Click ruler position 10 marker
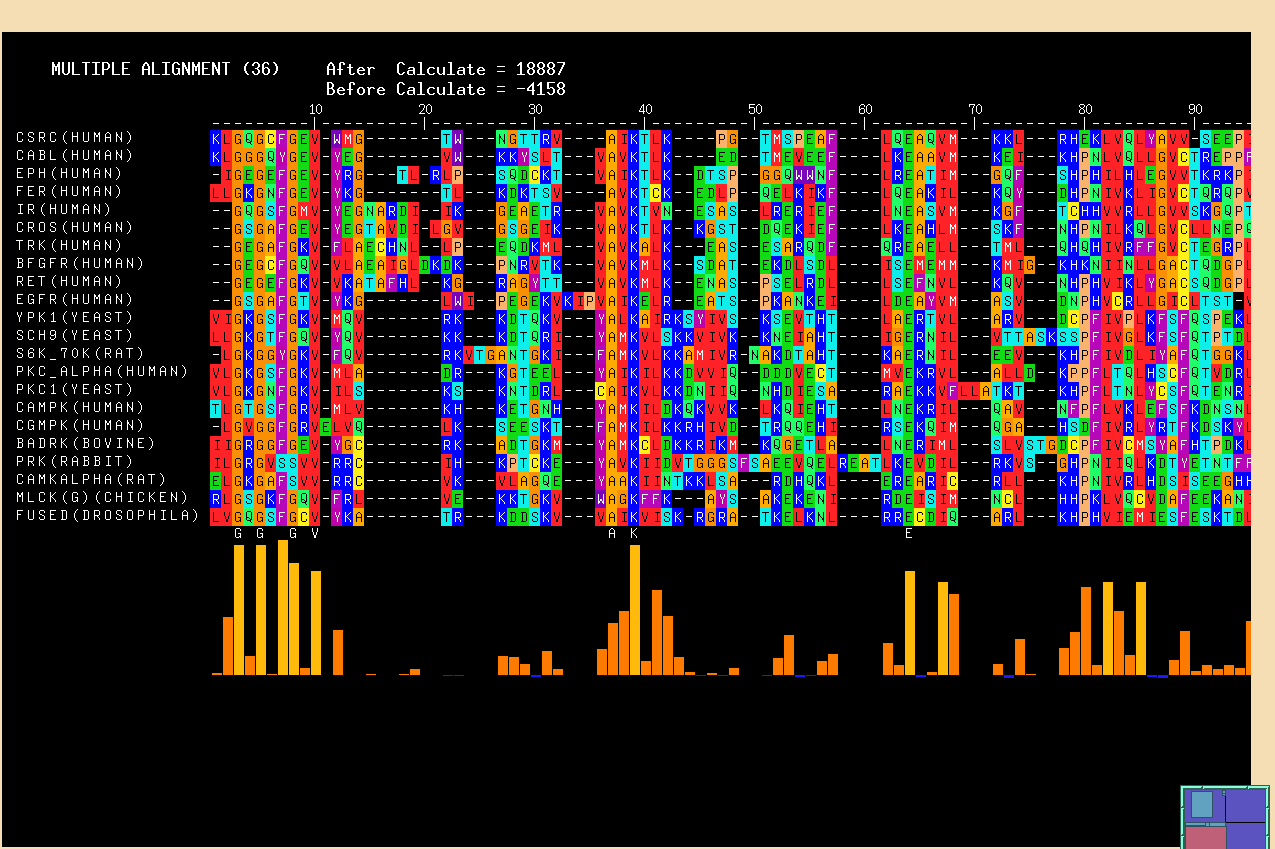This screenshot has width=1275, height=849. pos(315,110)
